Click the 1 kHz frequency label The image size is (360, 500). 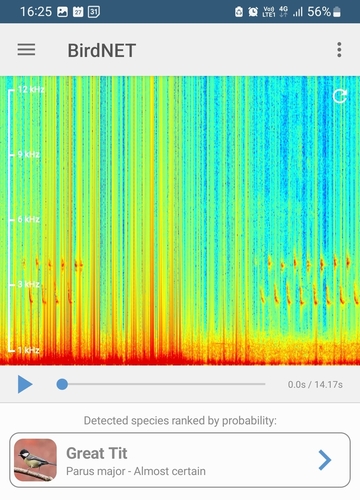click(29, 350)
